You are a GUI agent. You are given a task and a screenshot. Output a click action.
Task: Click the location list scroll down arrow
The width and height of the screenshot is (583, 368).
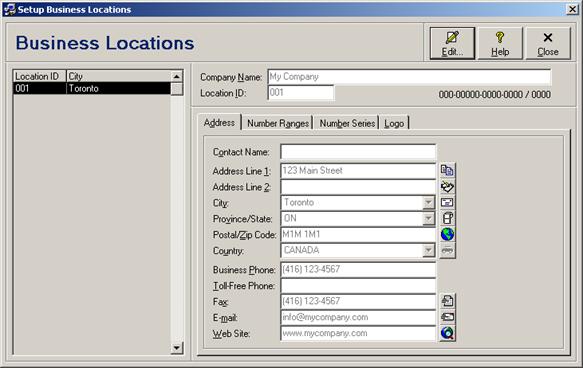coord(177,348)
